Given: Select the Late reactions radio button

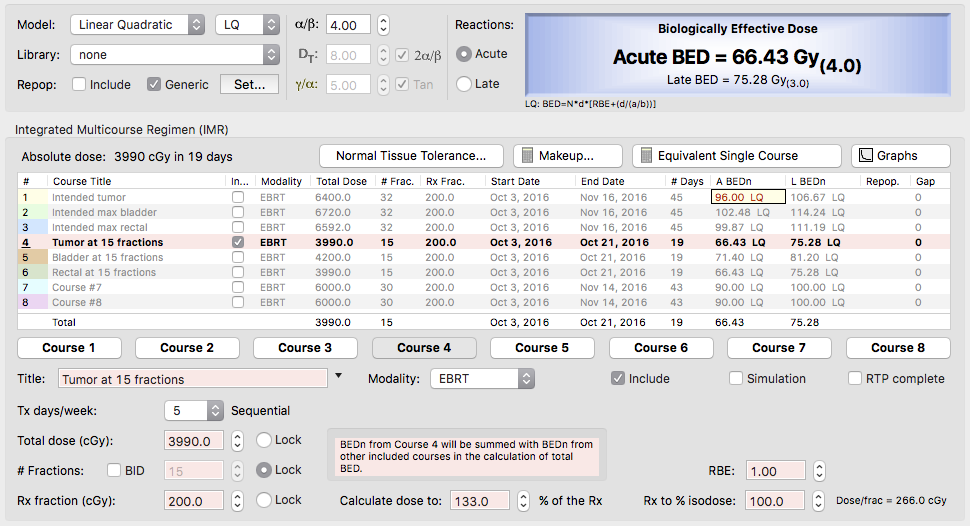Looking at the screenshot, I should point(464,84).
